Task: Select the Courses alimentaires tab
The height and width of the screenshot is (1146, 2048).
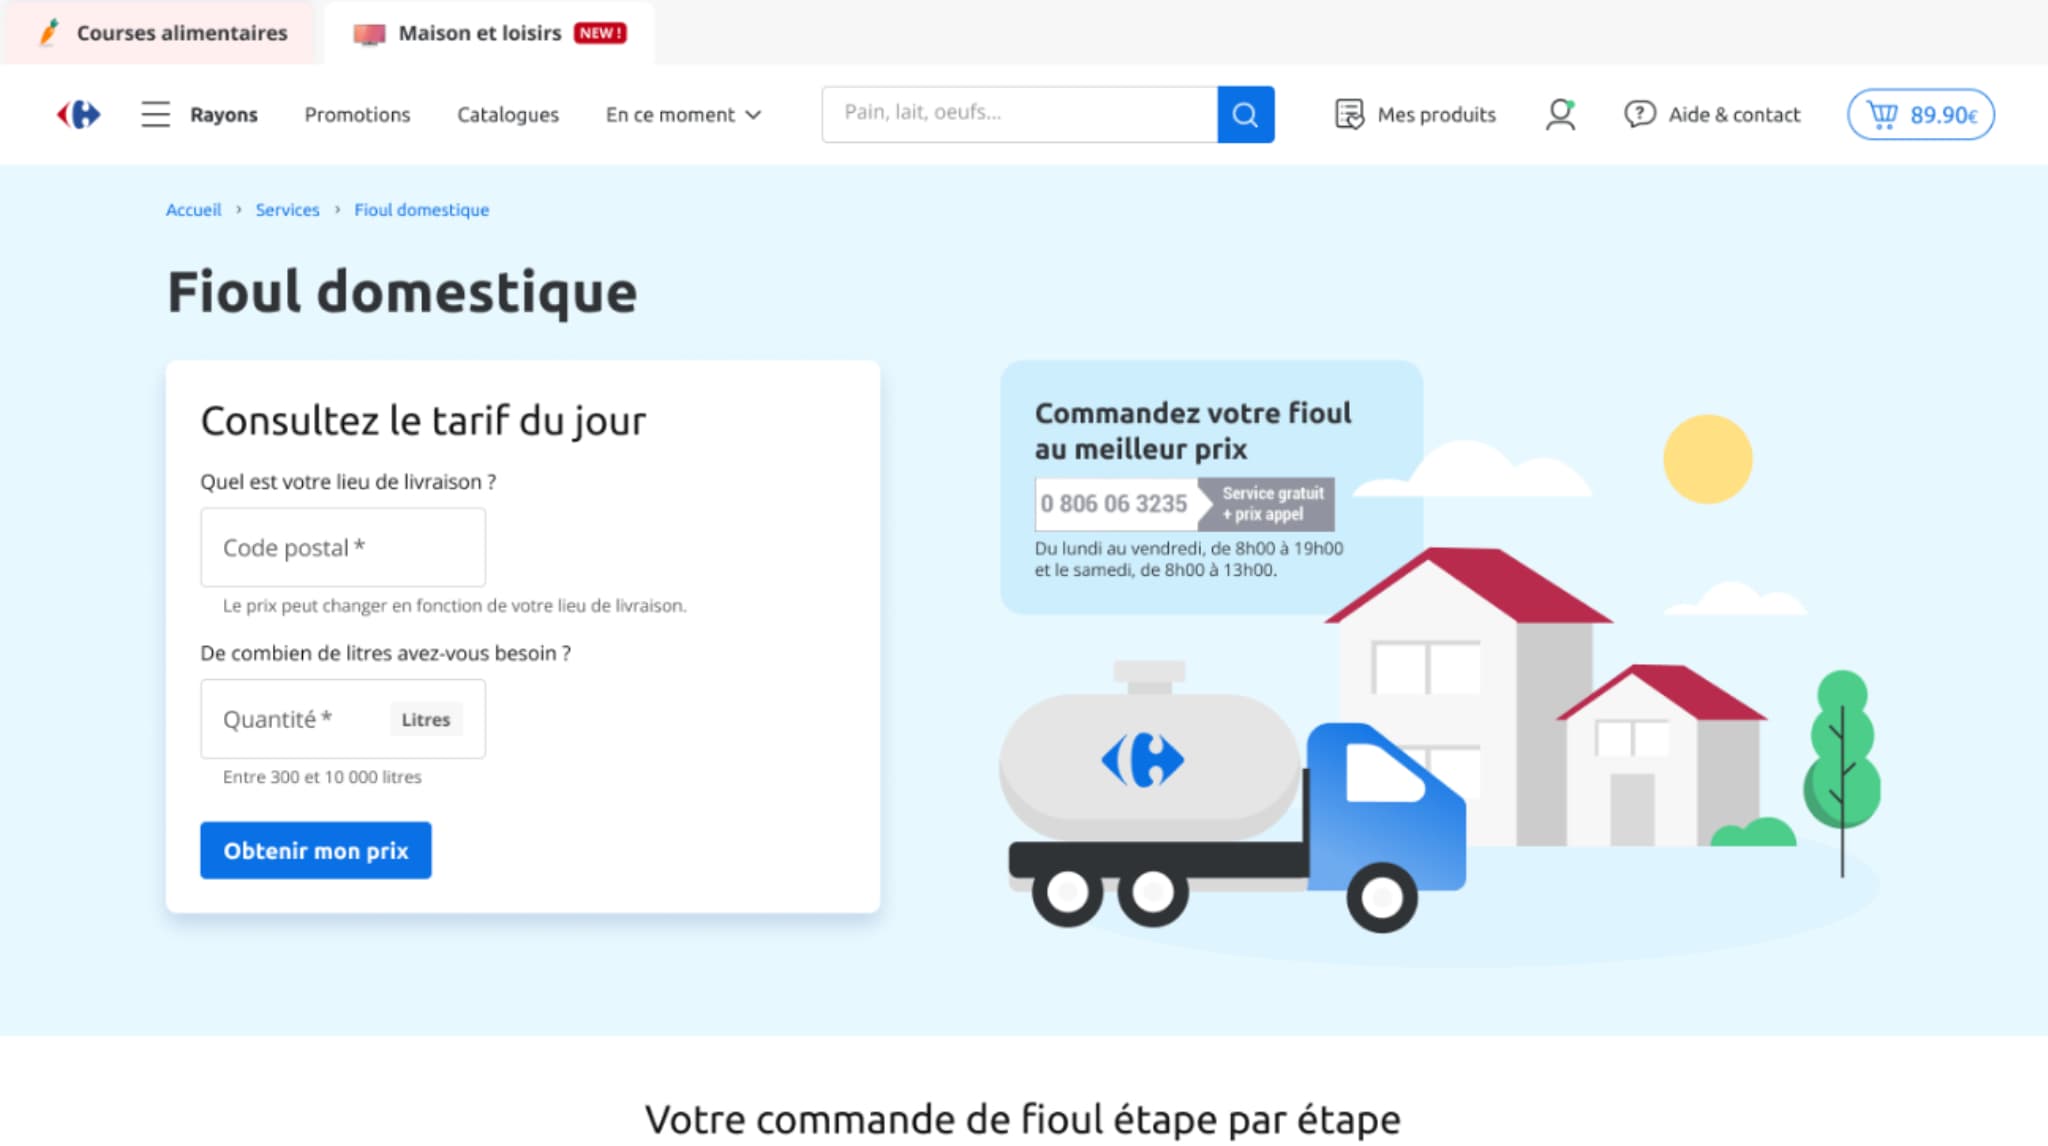Action: (181, 33)
